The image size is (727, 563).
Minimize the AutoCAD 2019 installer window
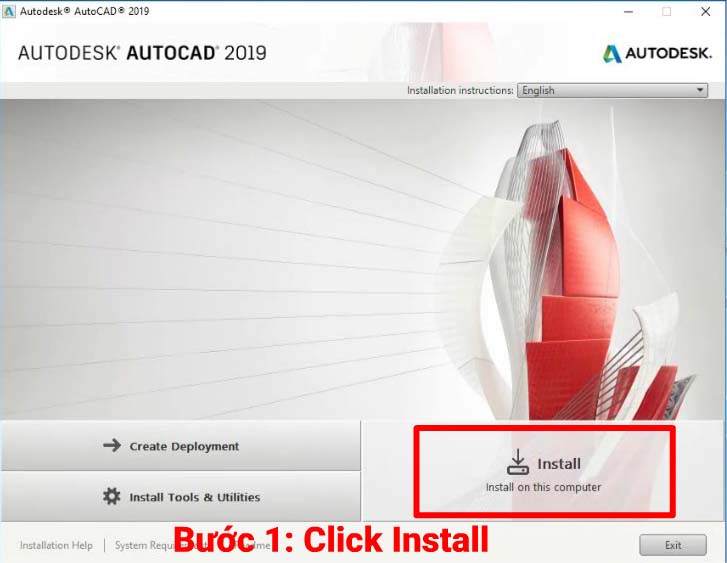click(628, 12)
